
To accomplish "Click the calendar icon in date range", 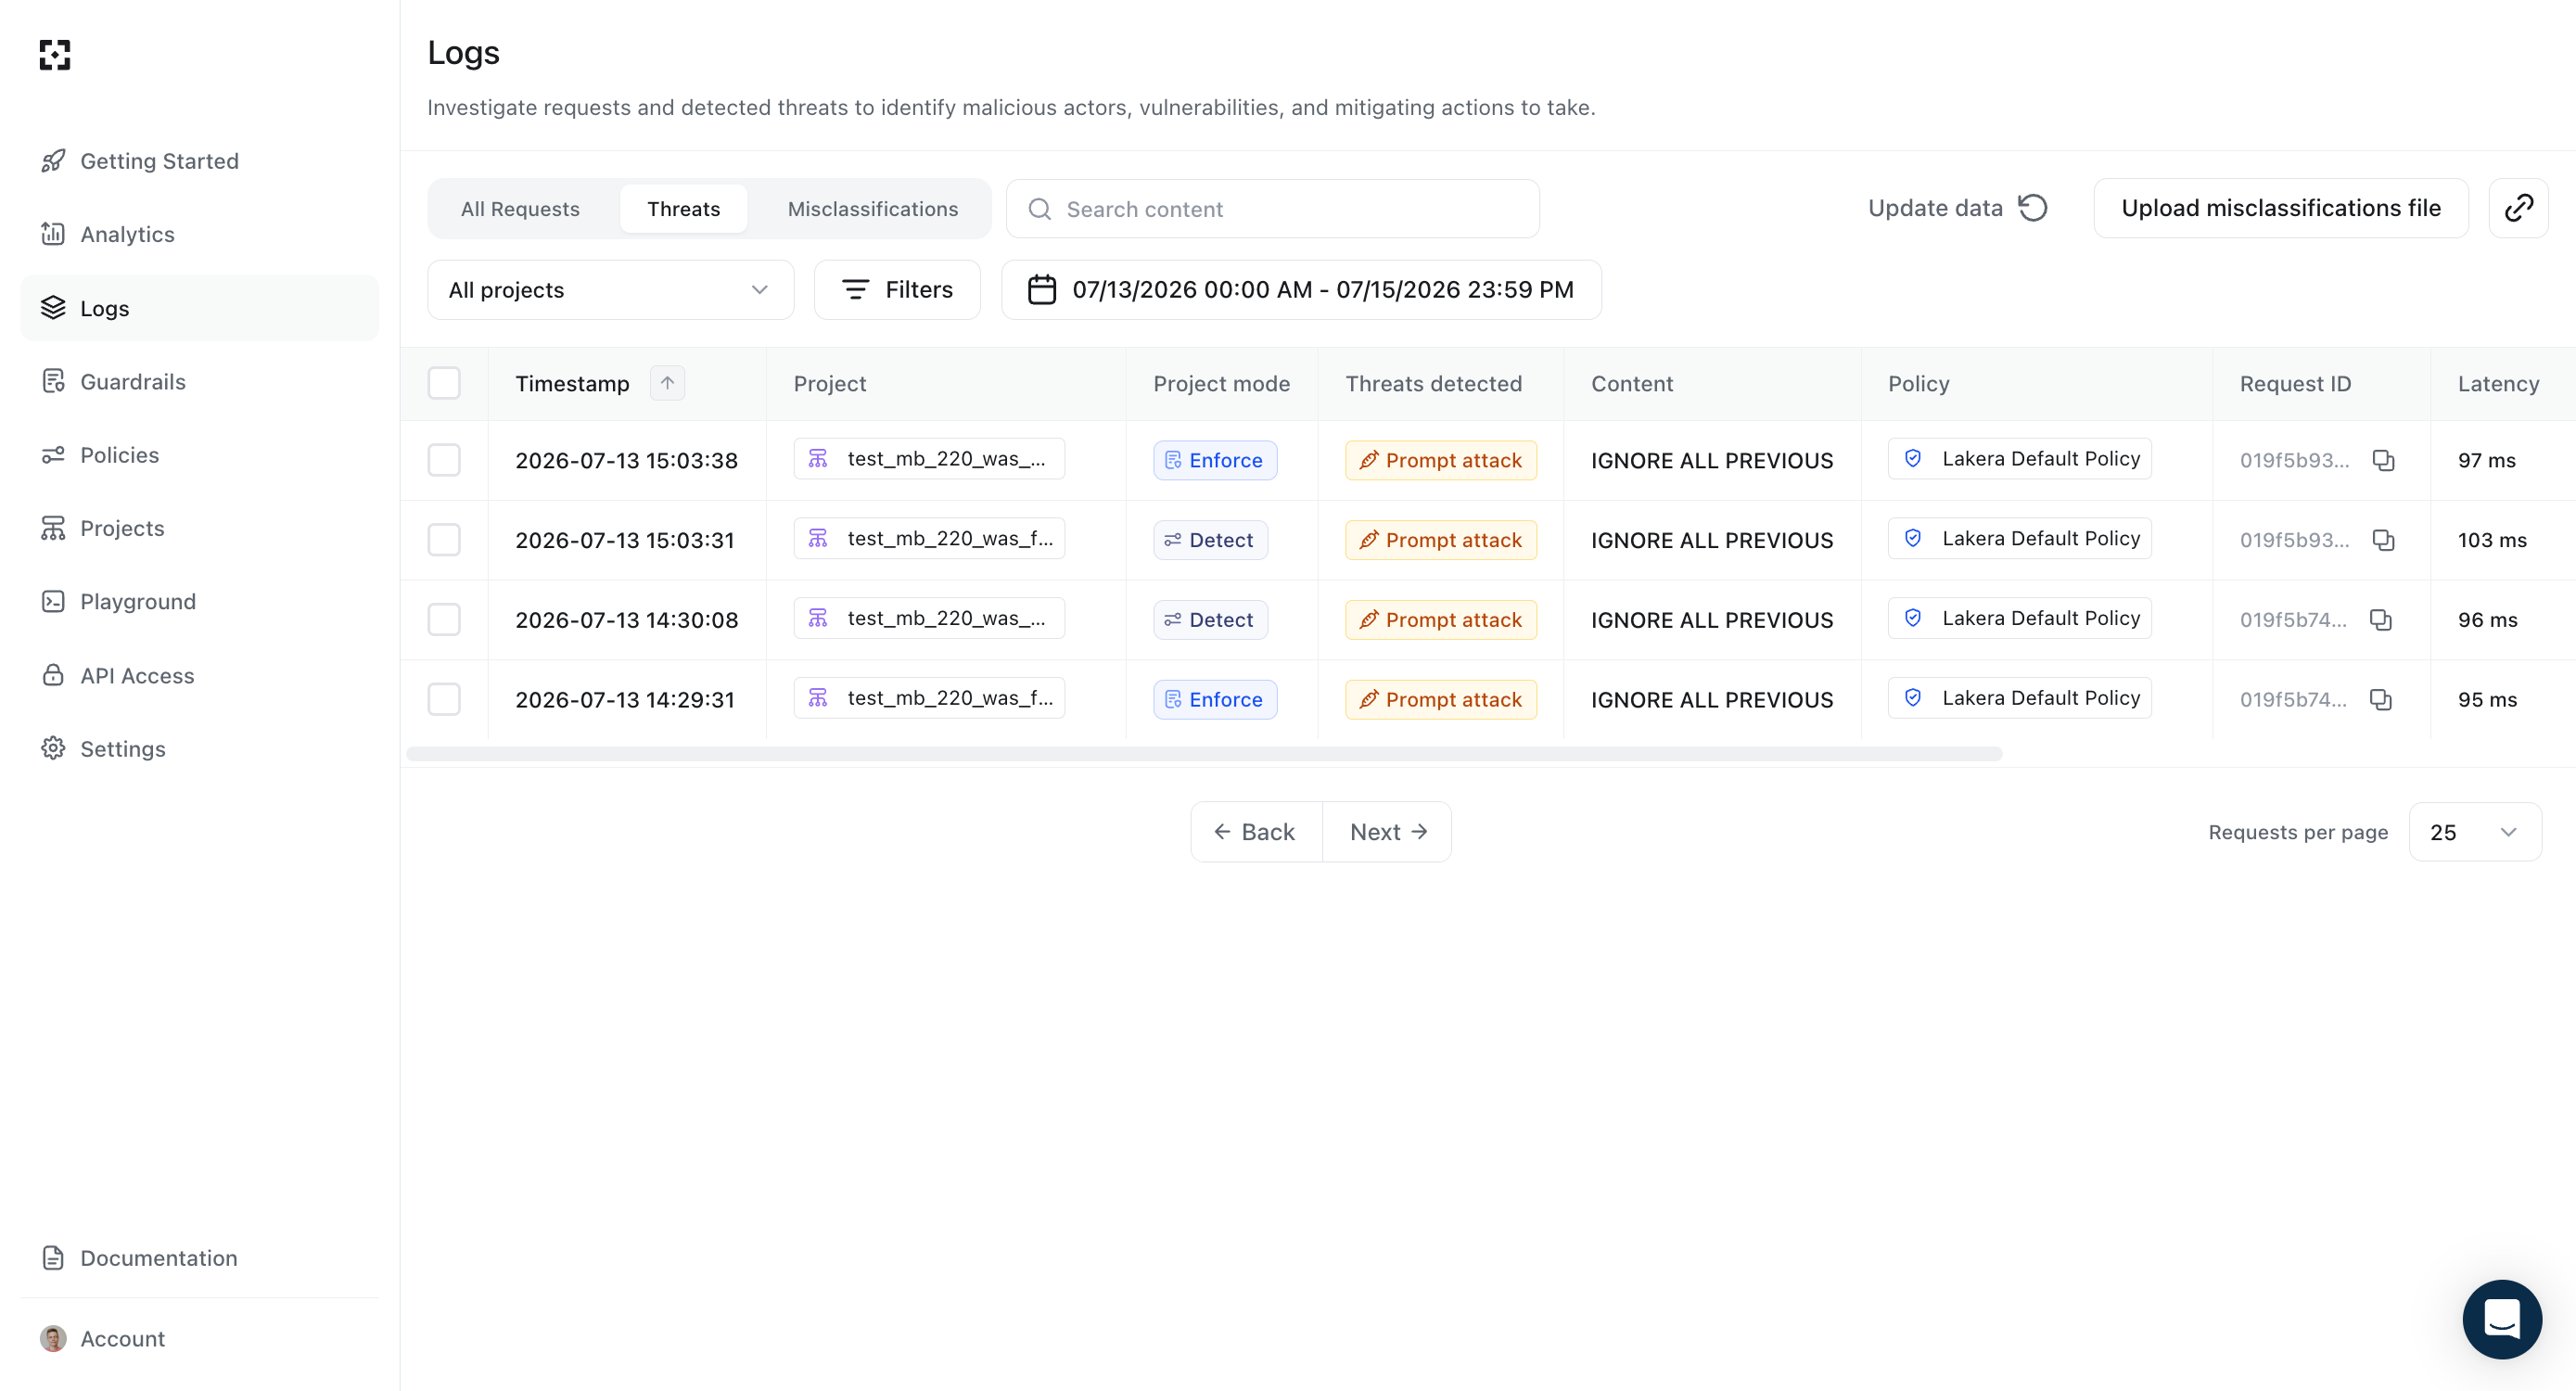I will tap(1042, 290).
